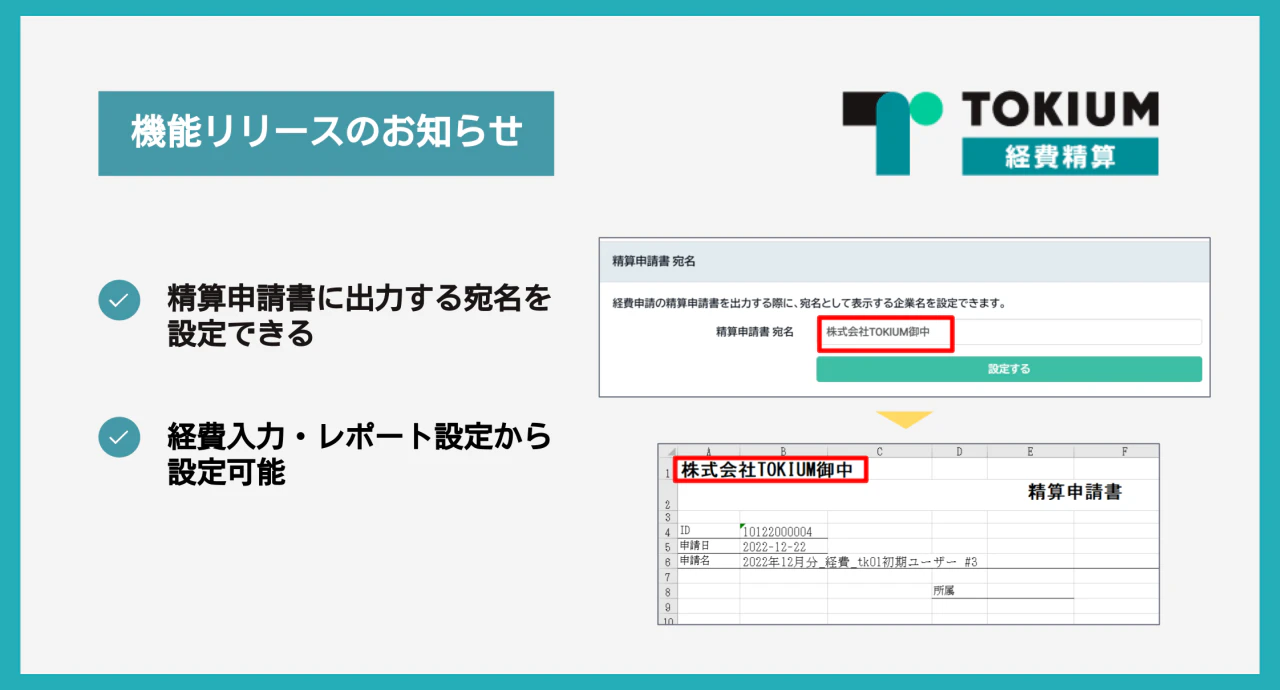1280x690 pixels.
Task: Select the cell containing 10122000004
Action: point(783,532)
